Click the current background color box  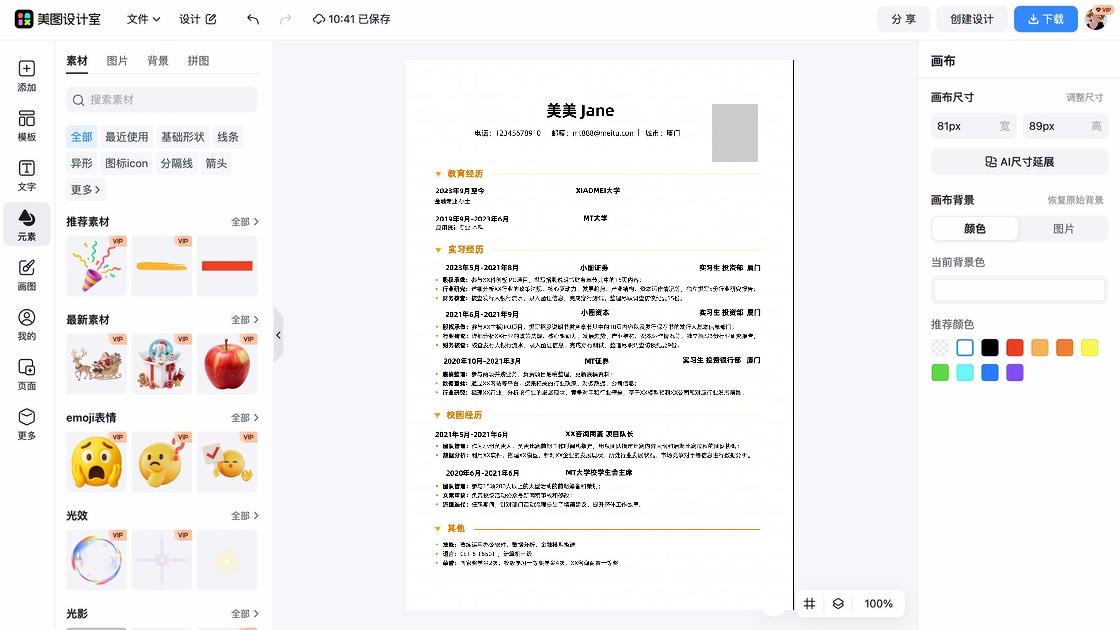tap(1019, 290)
